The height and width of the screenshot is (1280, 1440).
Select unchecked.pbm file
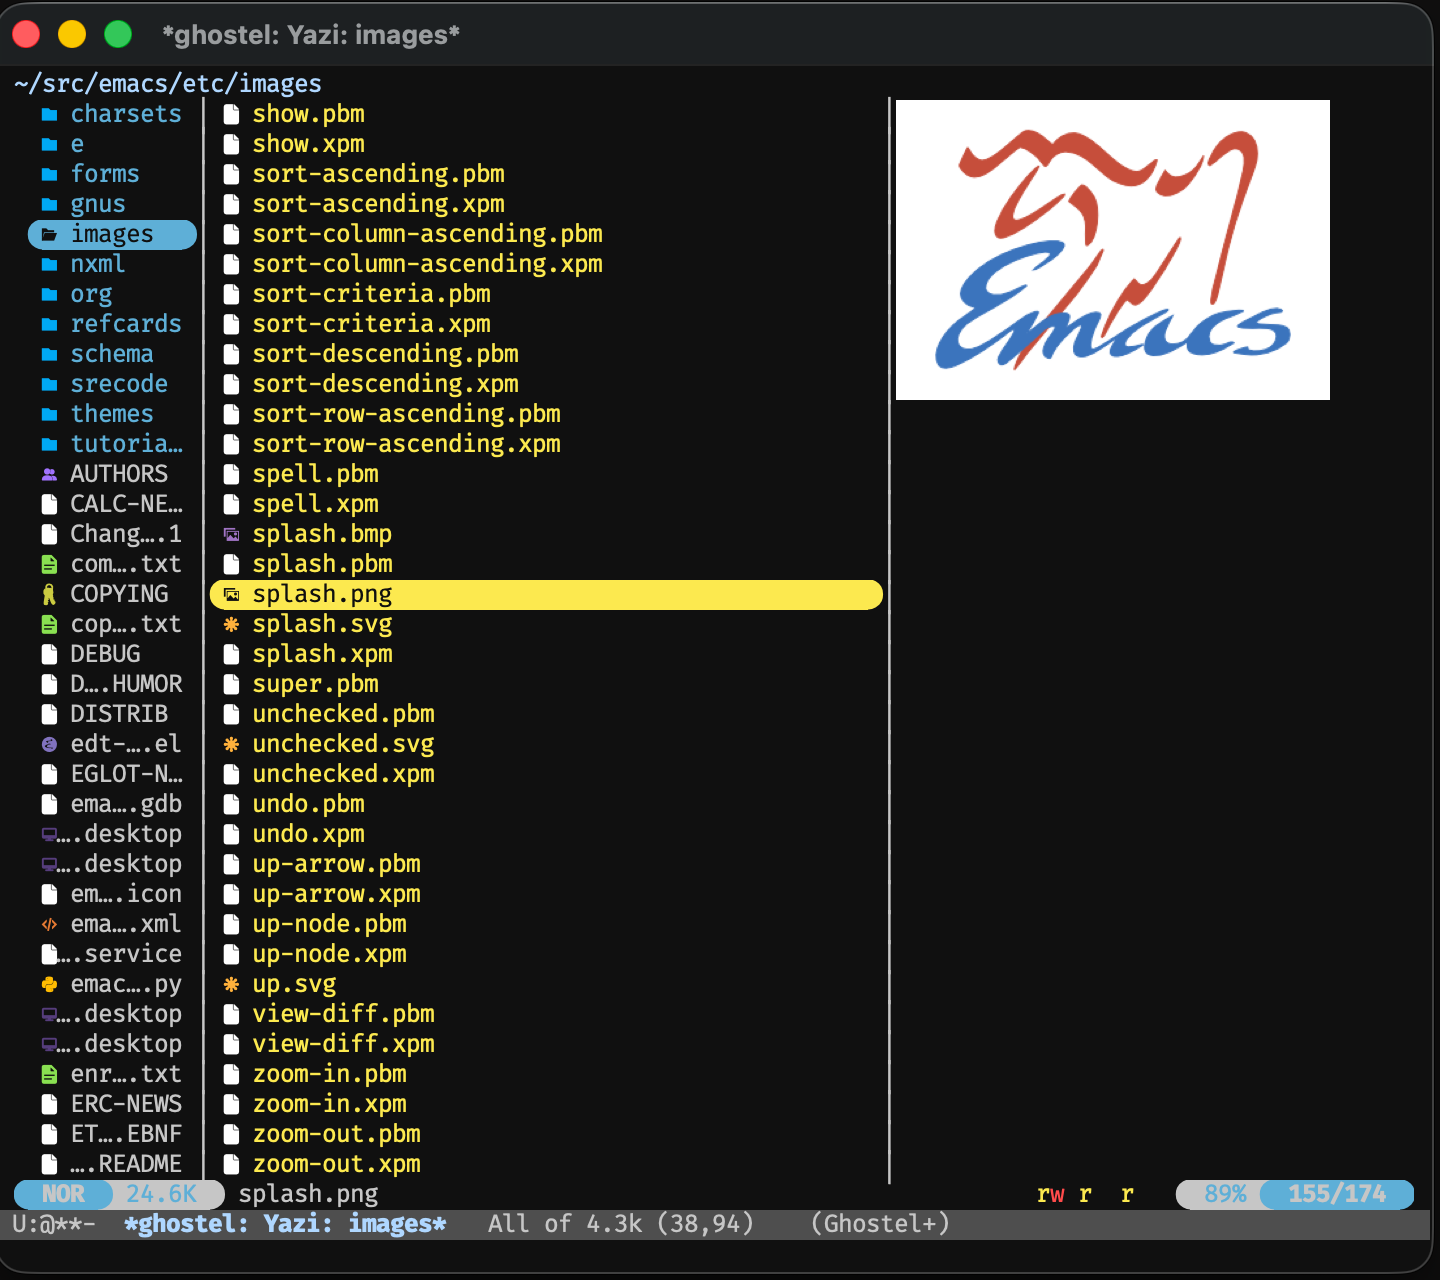pyautogui.click(x=343, y=714)
